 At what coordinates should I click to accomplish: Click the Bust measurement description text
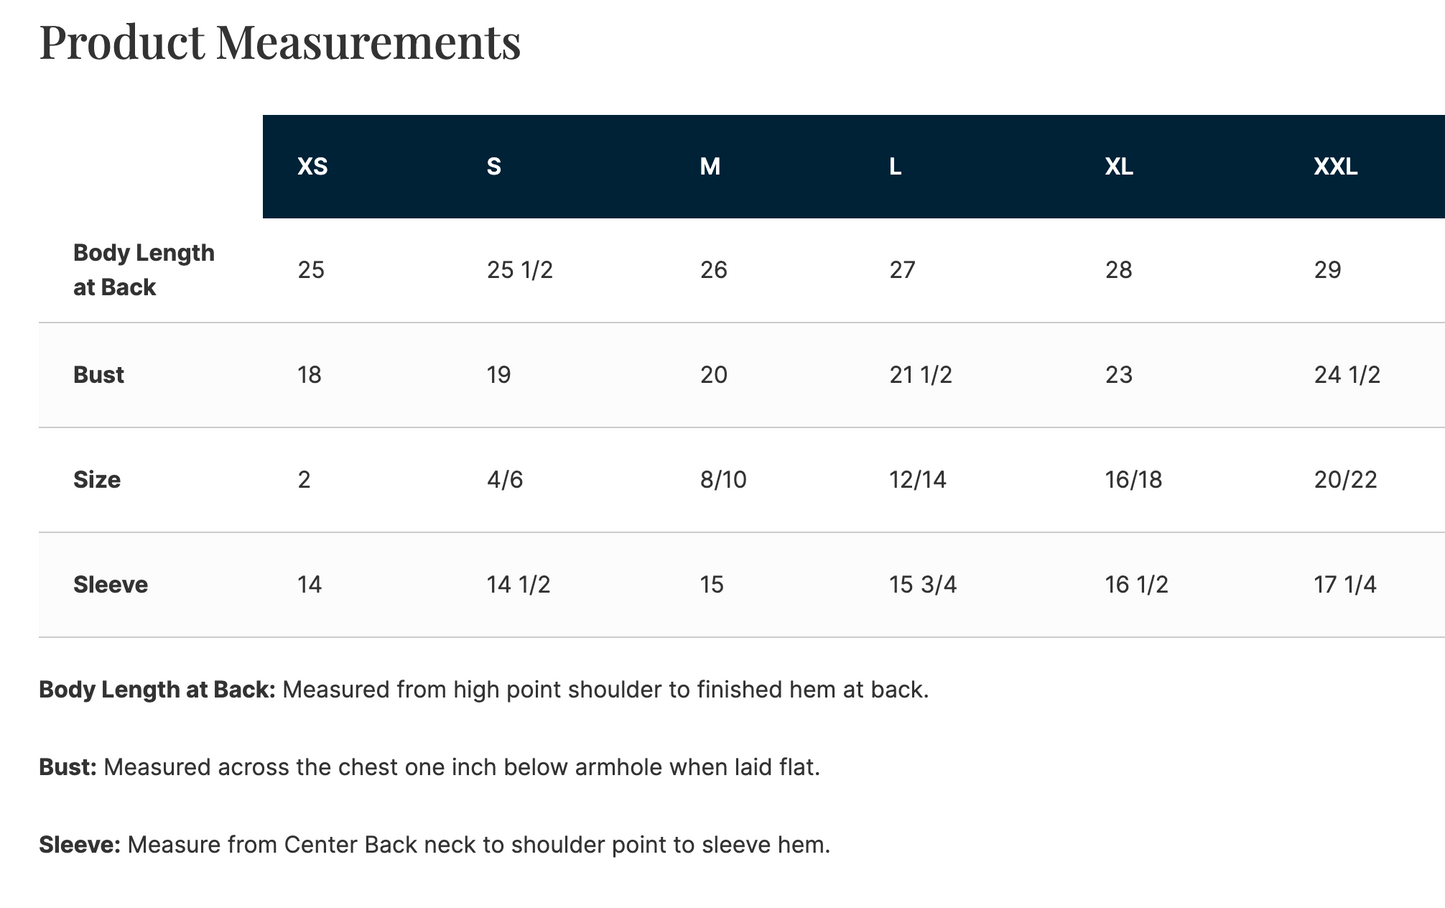click(x=430, y=768)
